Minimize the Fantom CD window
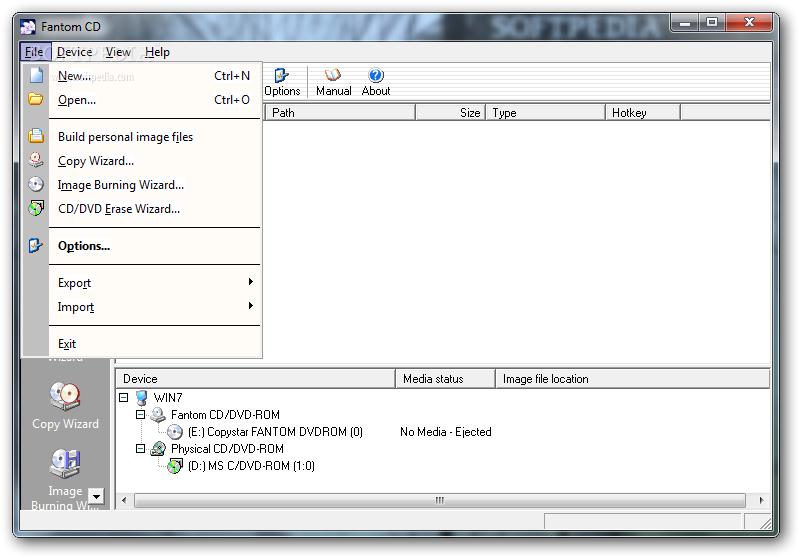Screen dimensions: 800x558 tap(685, 23)
